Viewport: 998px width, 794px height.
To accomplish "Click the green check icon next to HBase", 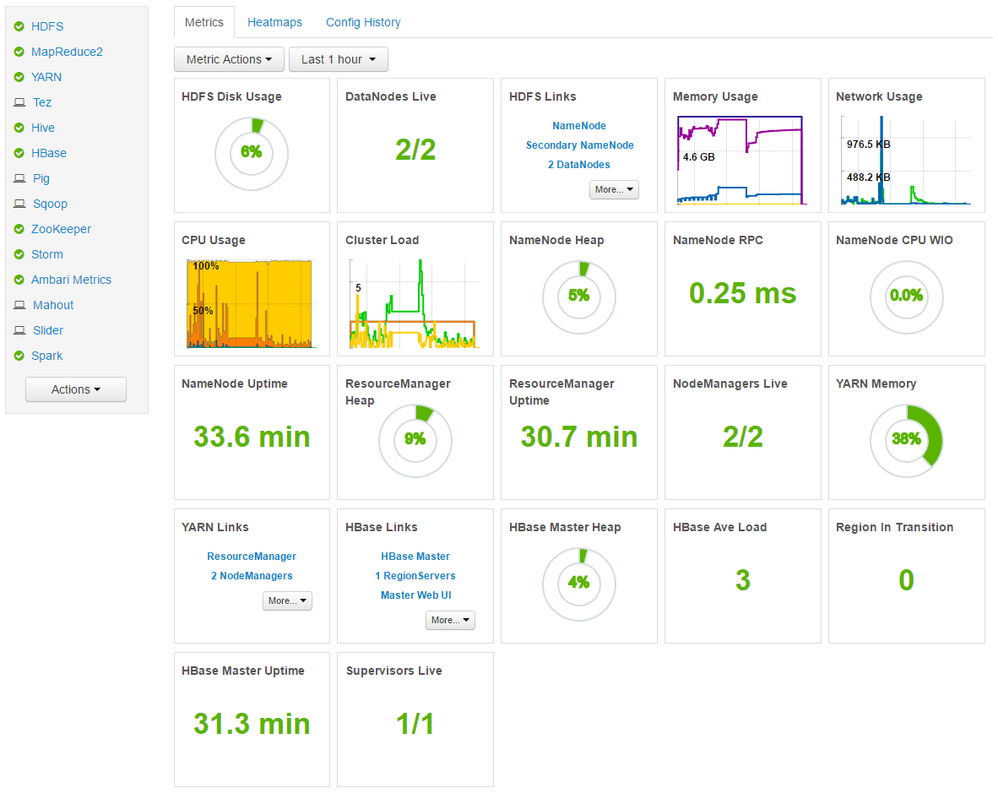I will click(x=19, y=153).
